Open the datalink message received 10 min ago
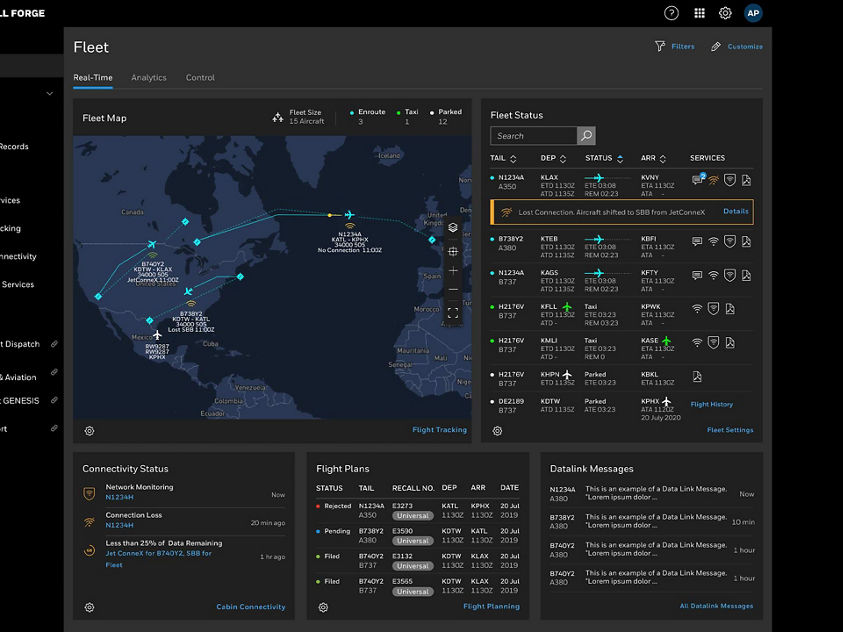Viewport: 843px width, 632px height. click(652, 521)
